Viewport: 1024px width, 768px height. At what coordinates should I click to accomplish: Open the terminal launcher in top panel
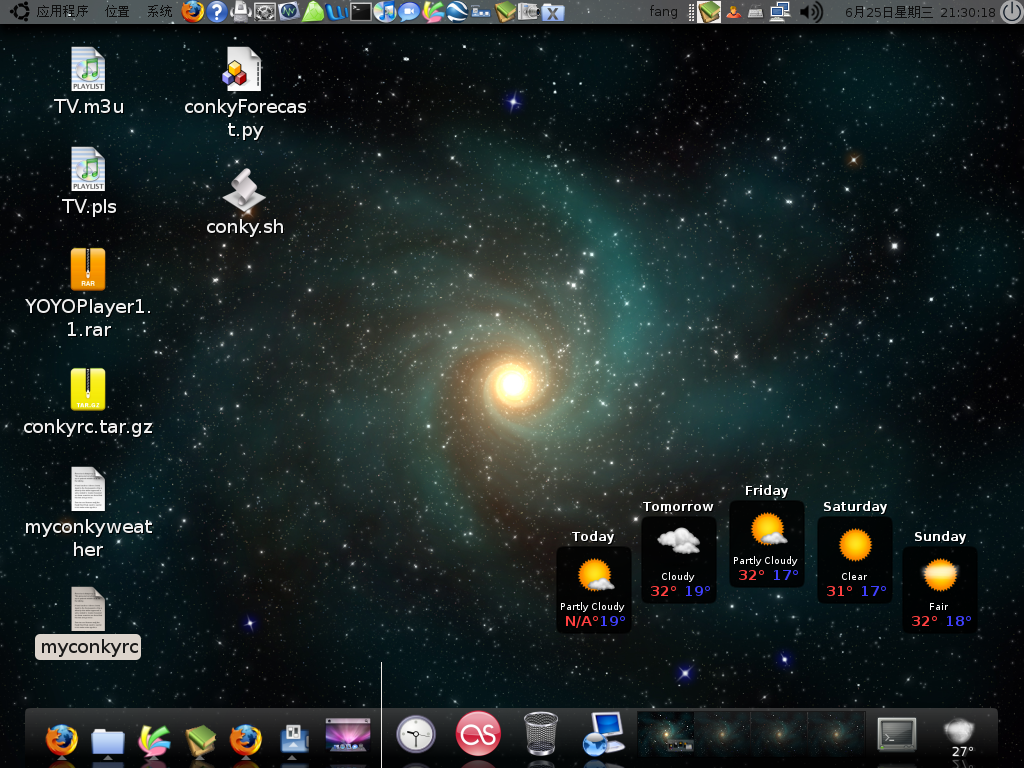[x=360, y=11]
